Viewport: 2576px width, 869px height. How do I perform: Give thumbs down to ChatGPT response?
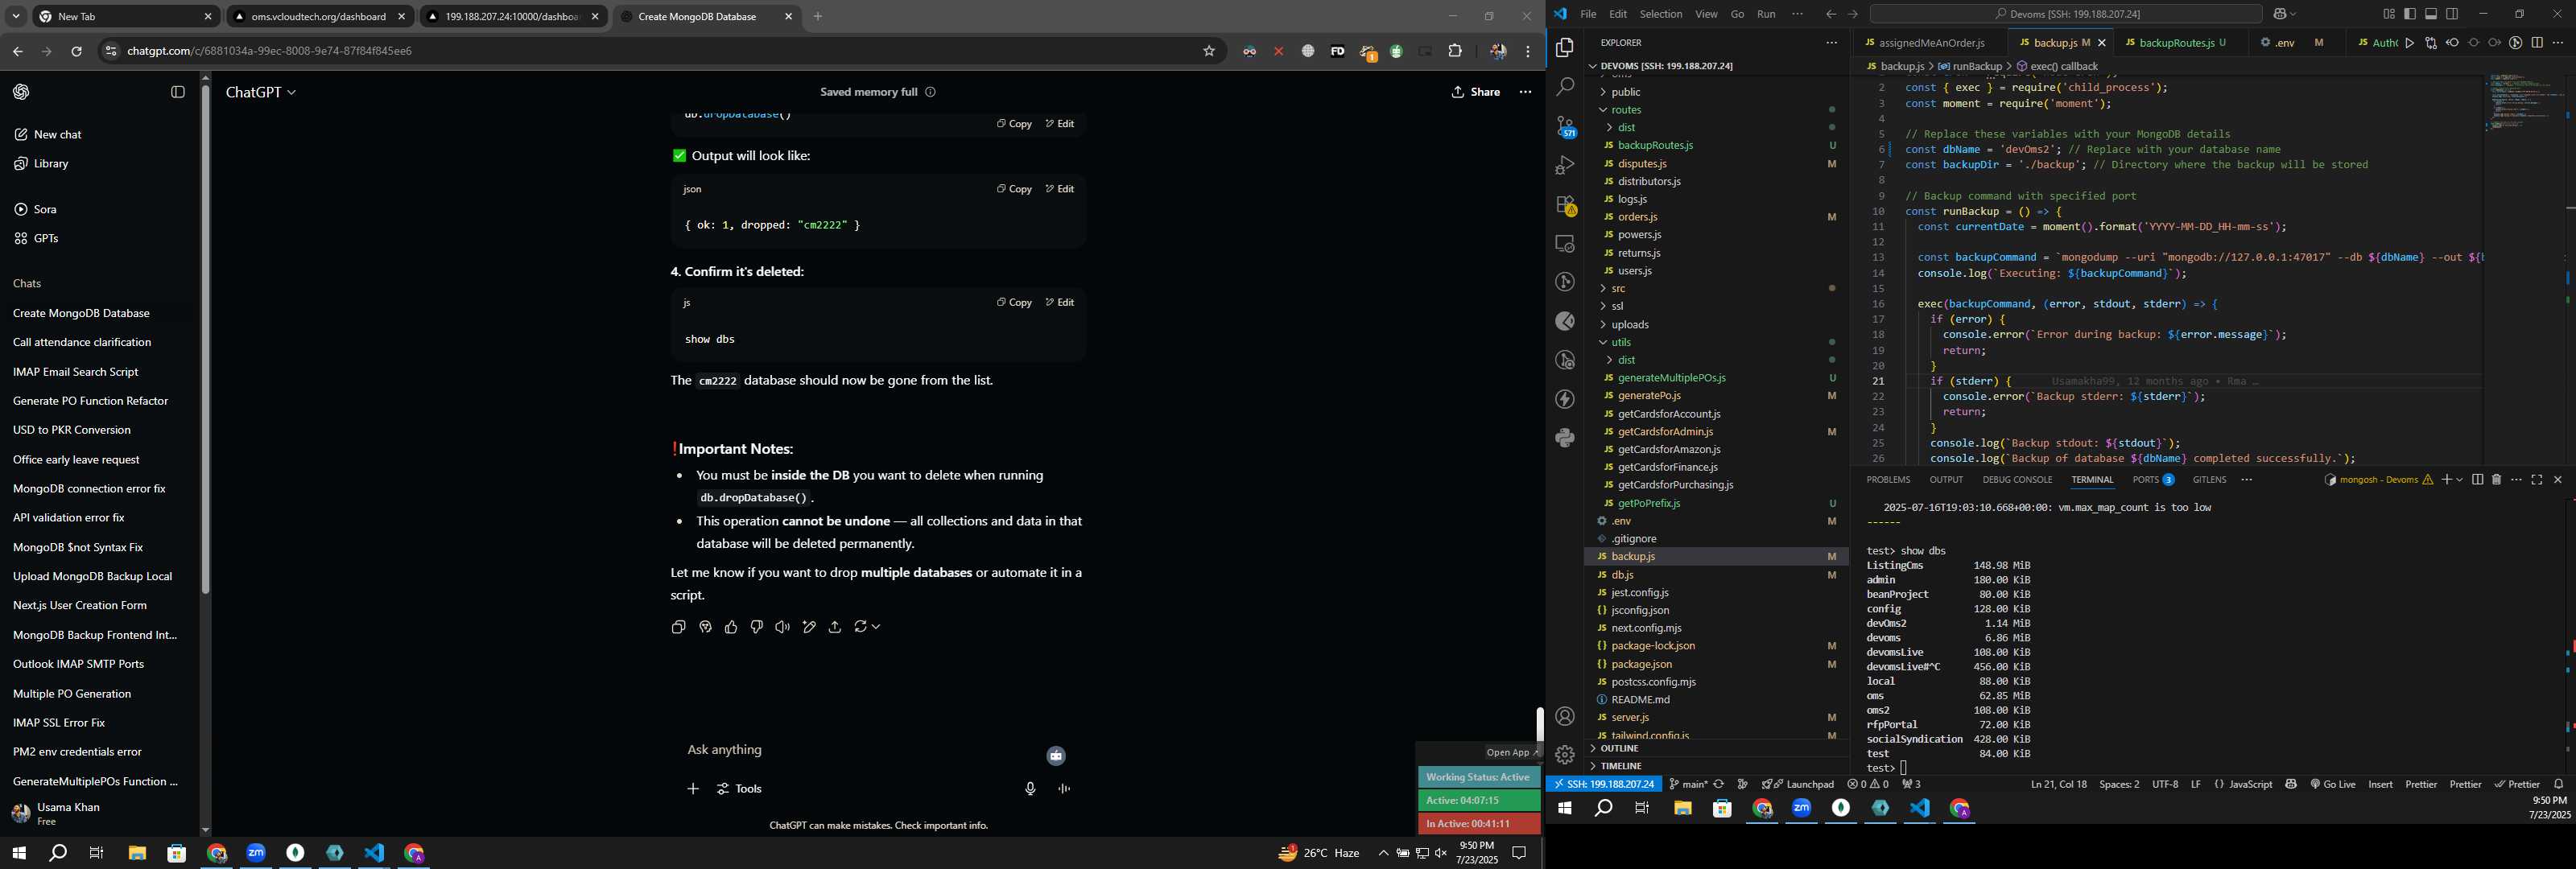(x=757, y=627)
